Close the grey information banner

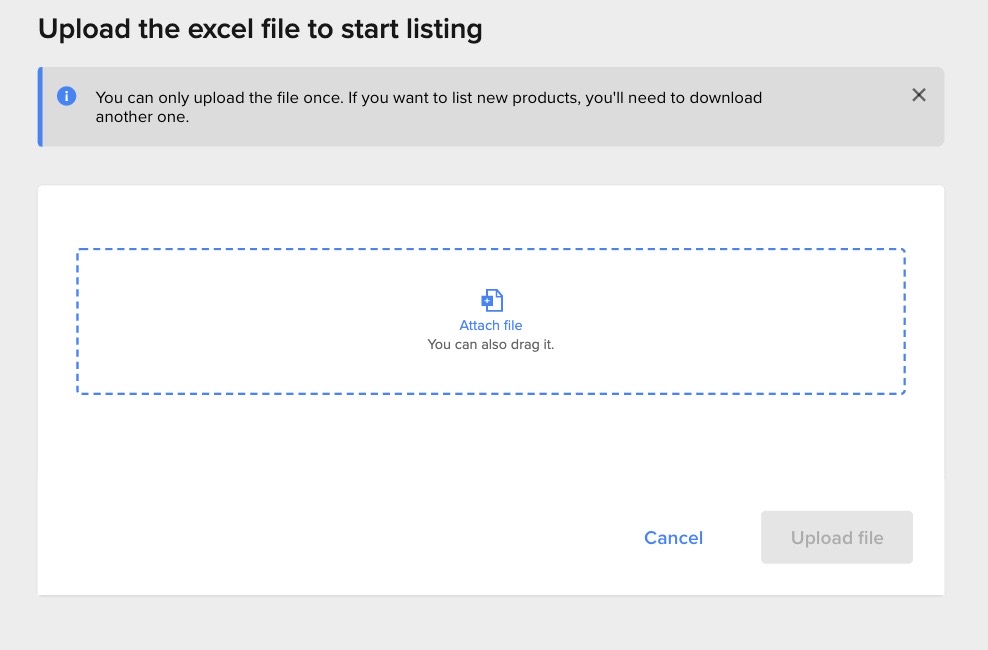click(919, 94)
